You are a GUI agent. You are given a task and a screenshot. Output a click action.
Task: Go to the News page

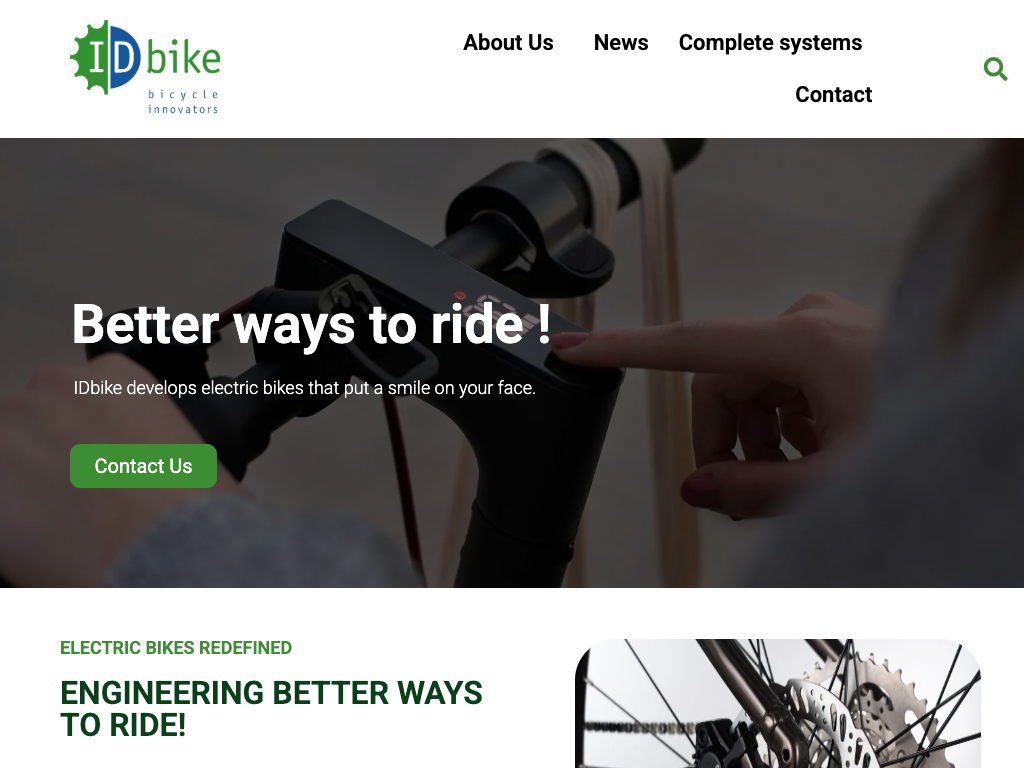coord(620,42)
